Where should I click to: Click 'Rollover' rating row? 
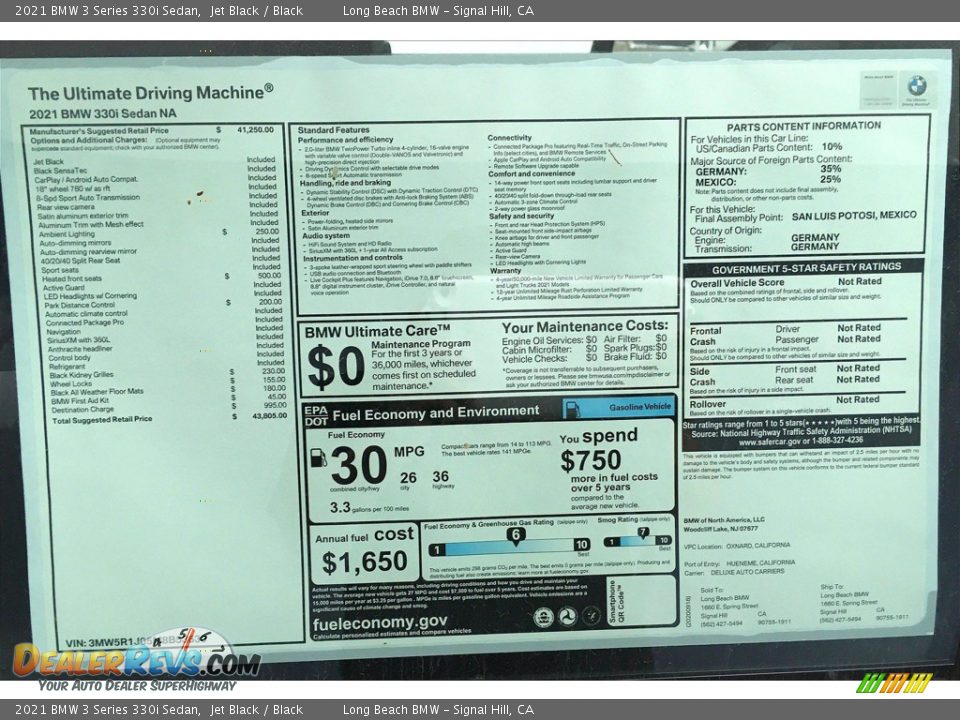coord(786,402)
